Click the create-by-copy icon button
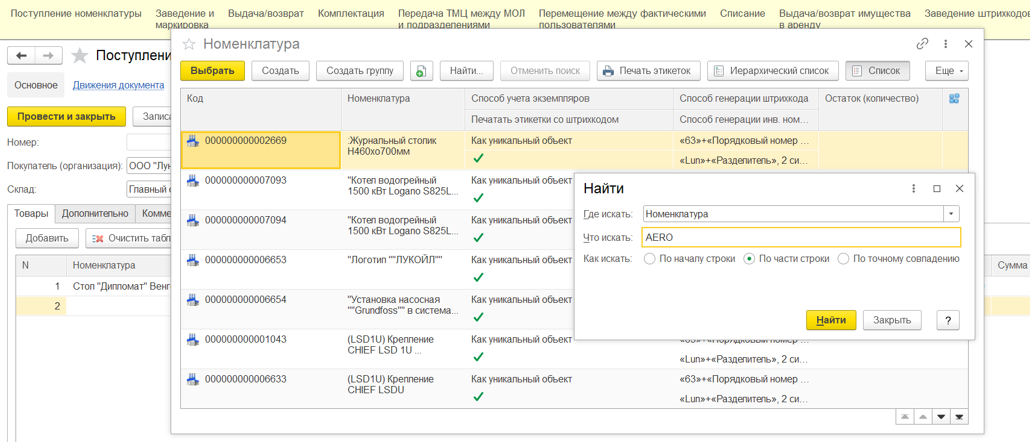Image resolution: width=1030 pixels, height=442 pixels. coord(421,71)
